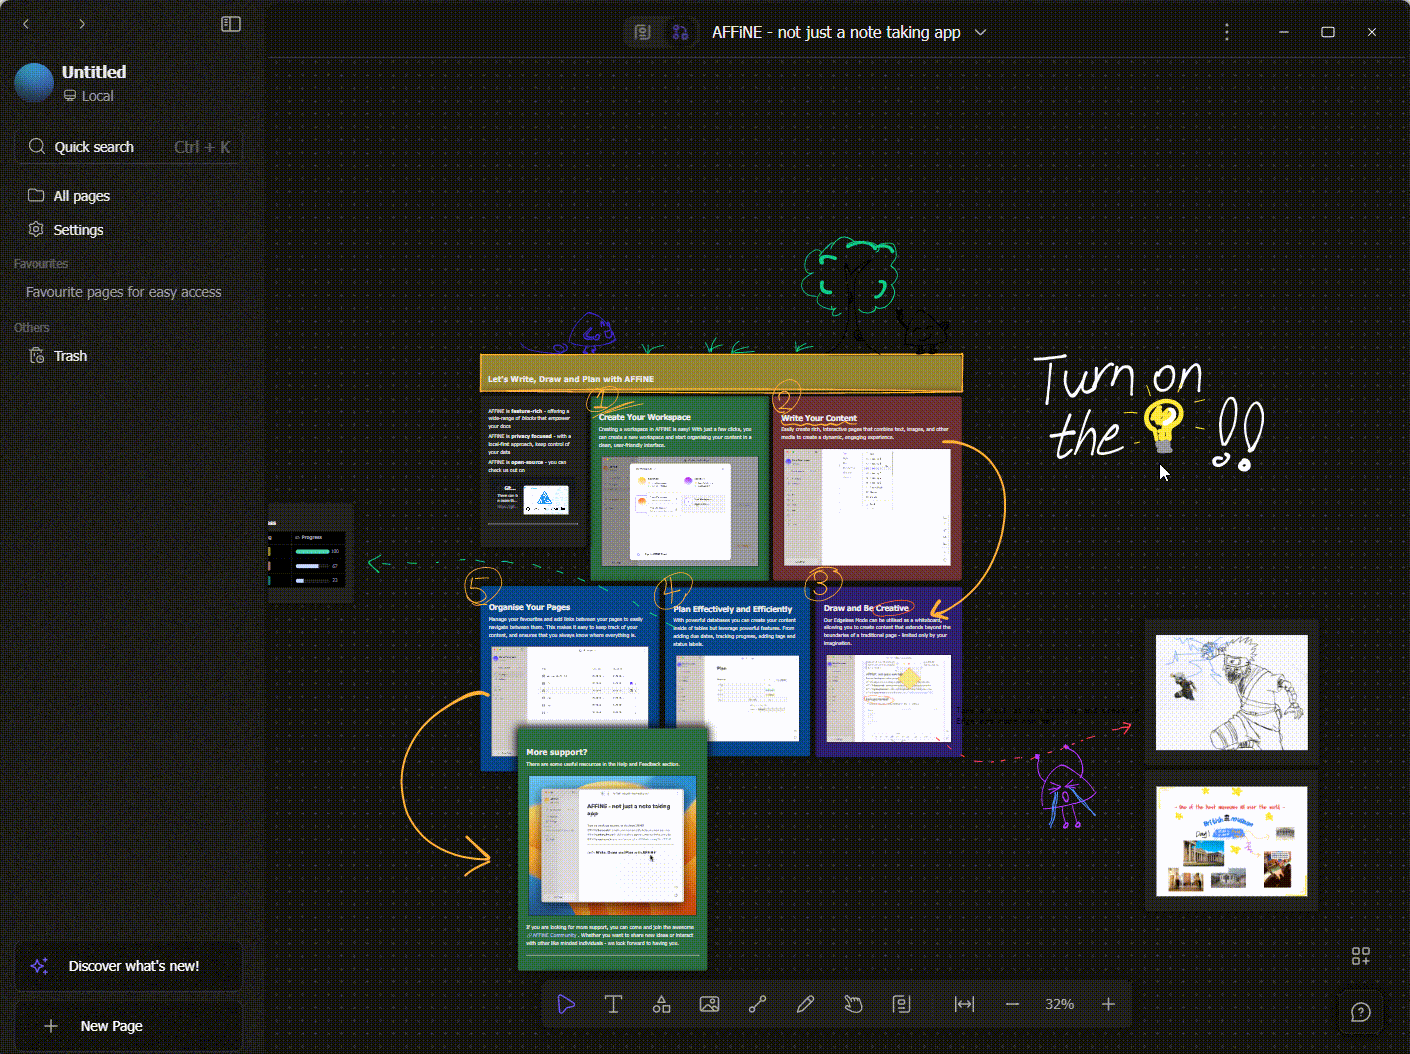Activate the Select tool

click(x=566, y=1004)
